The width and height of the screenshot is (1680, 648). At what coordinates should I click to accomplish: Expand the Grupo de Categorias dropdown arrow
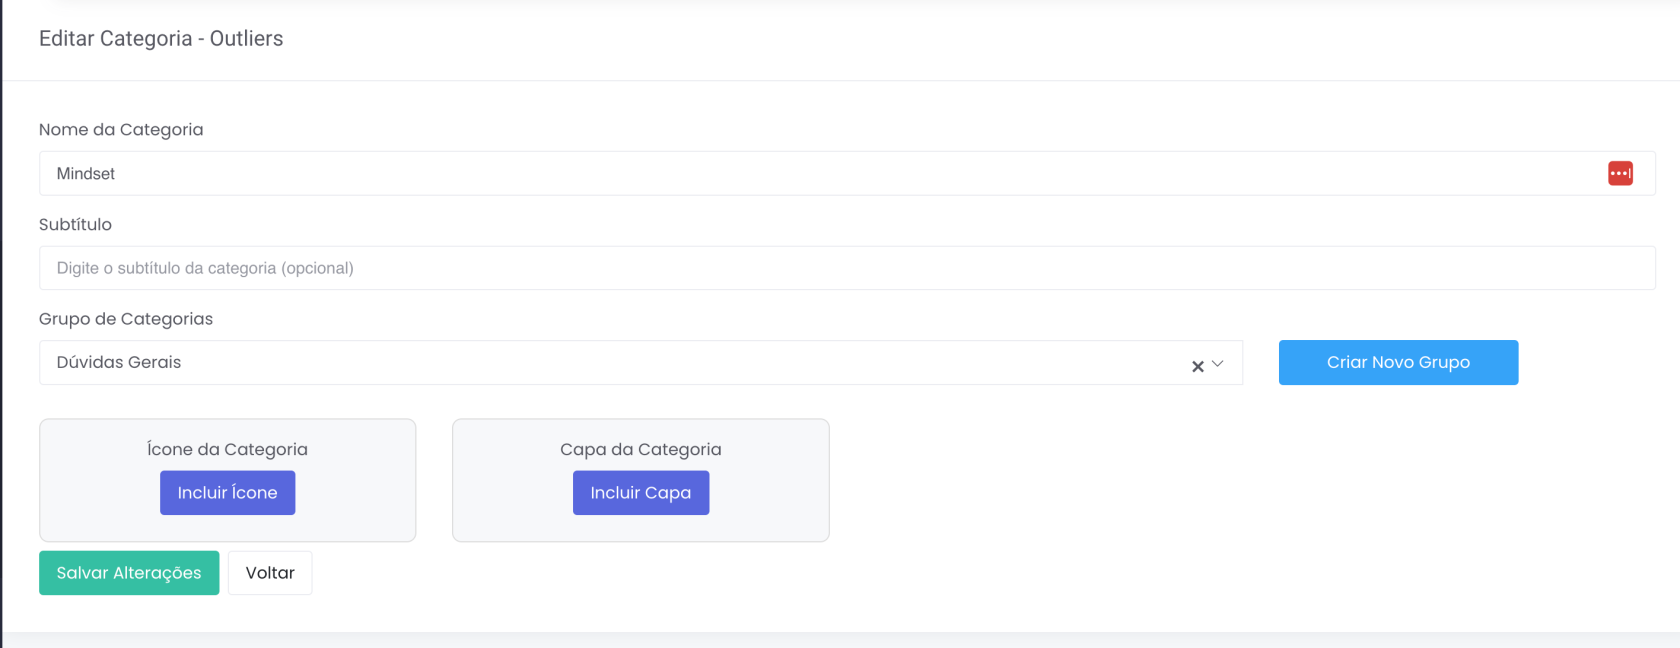pos(1218,364)
